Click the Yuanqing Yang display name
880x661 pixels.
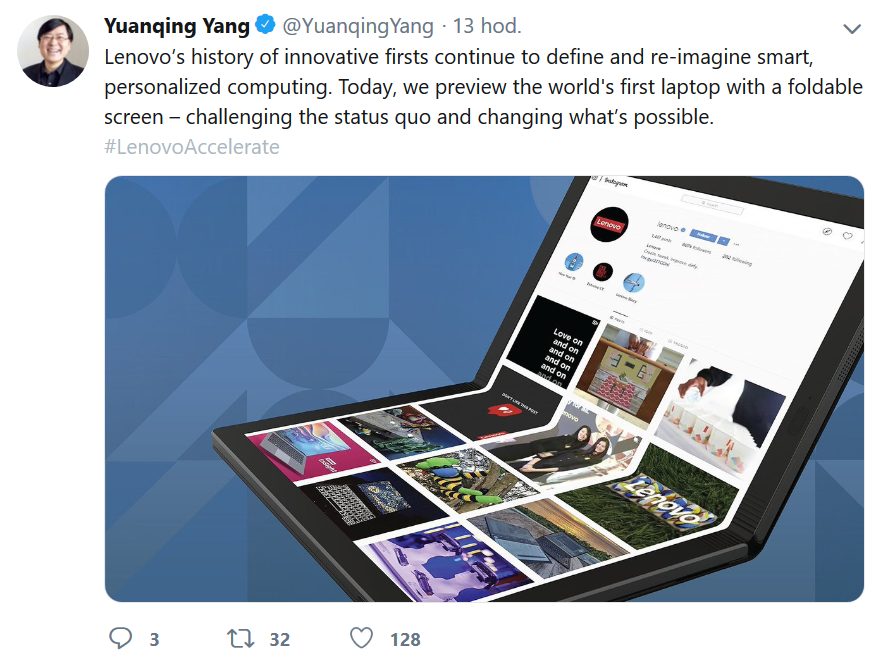(x=177, y=26)
